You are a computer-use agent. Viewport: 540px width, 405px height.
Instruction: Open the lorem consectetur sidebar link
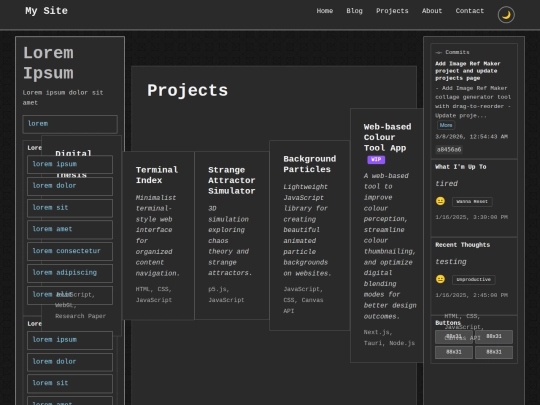tap(70, 251)
